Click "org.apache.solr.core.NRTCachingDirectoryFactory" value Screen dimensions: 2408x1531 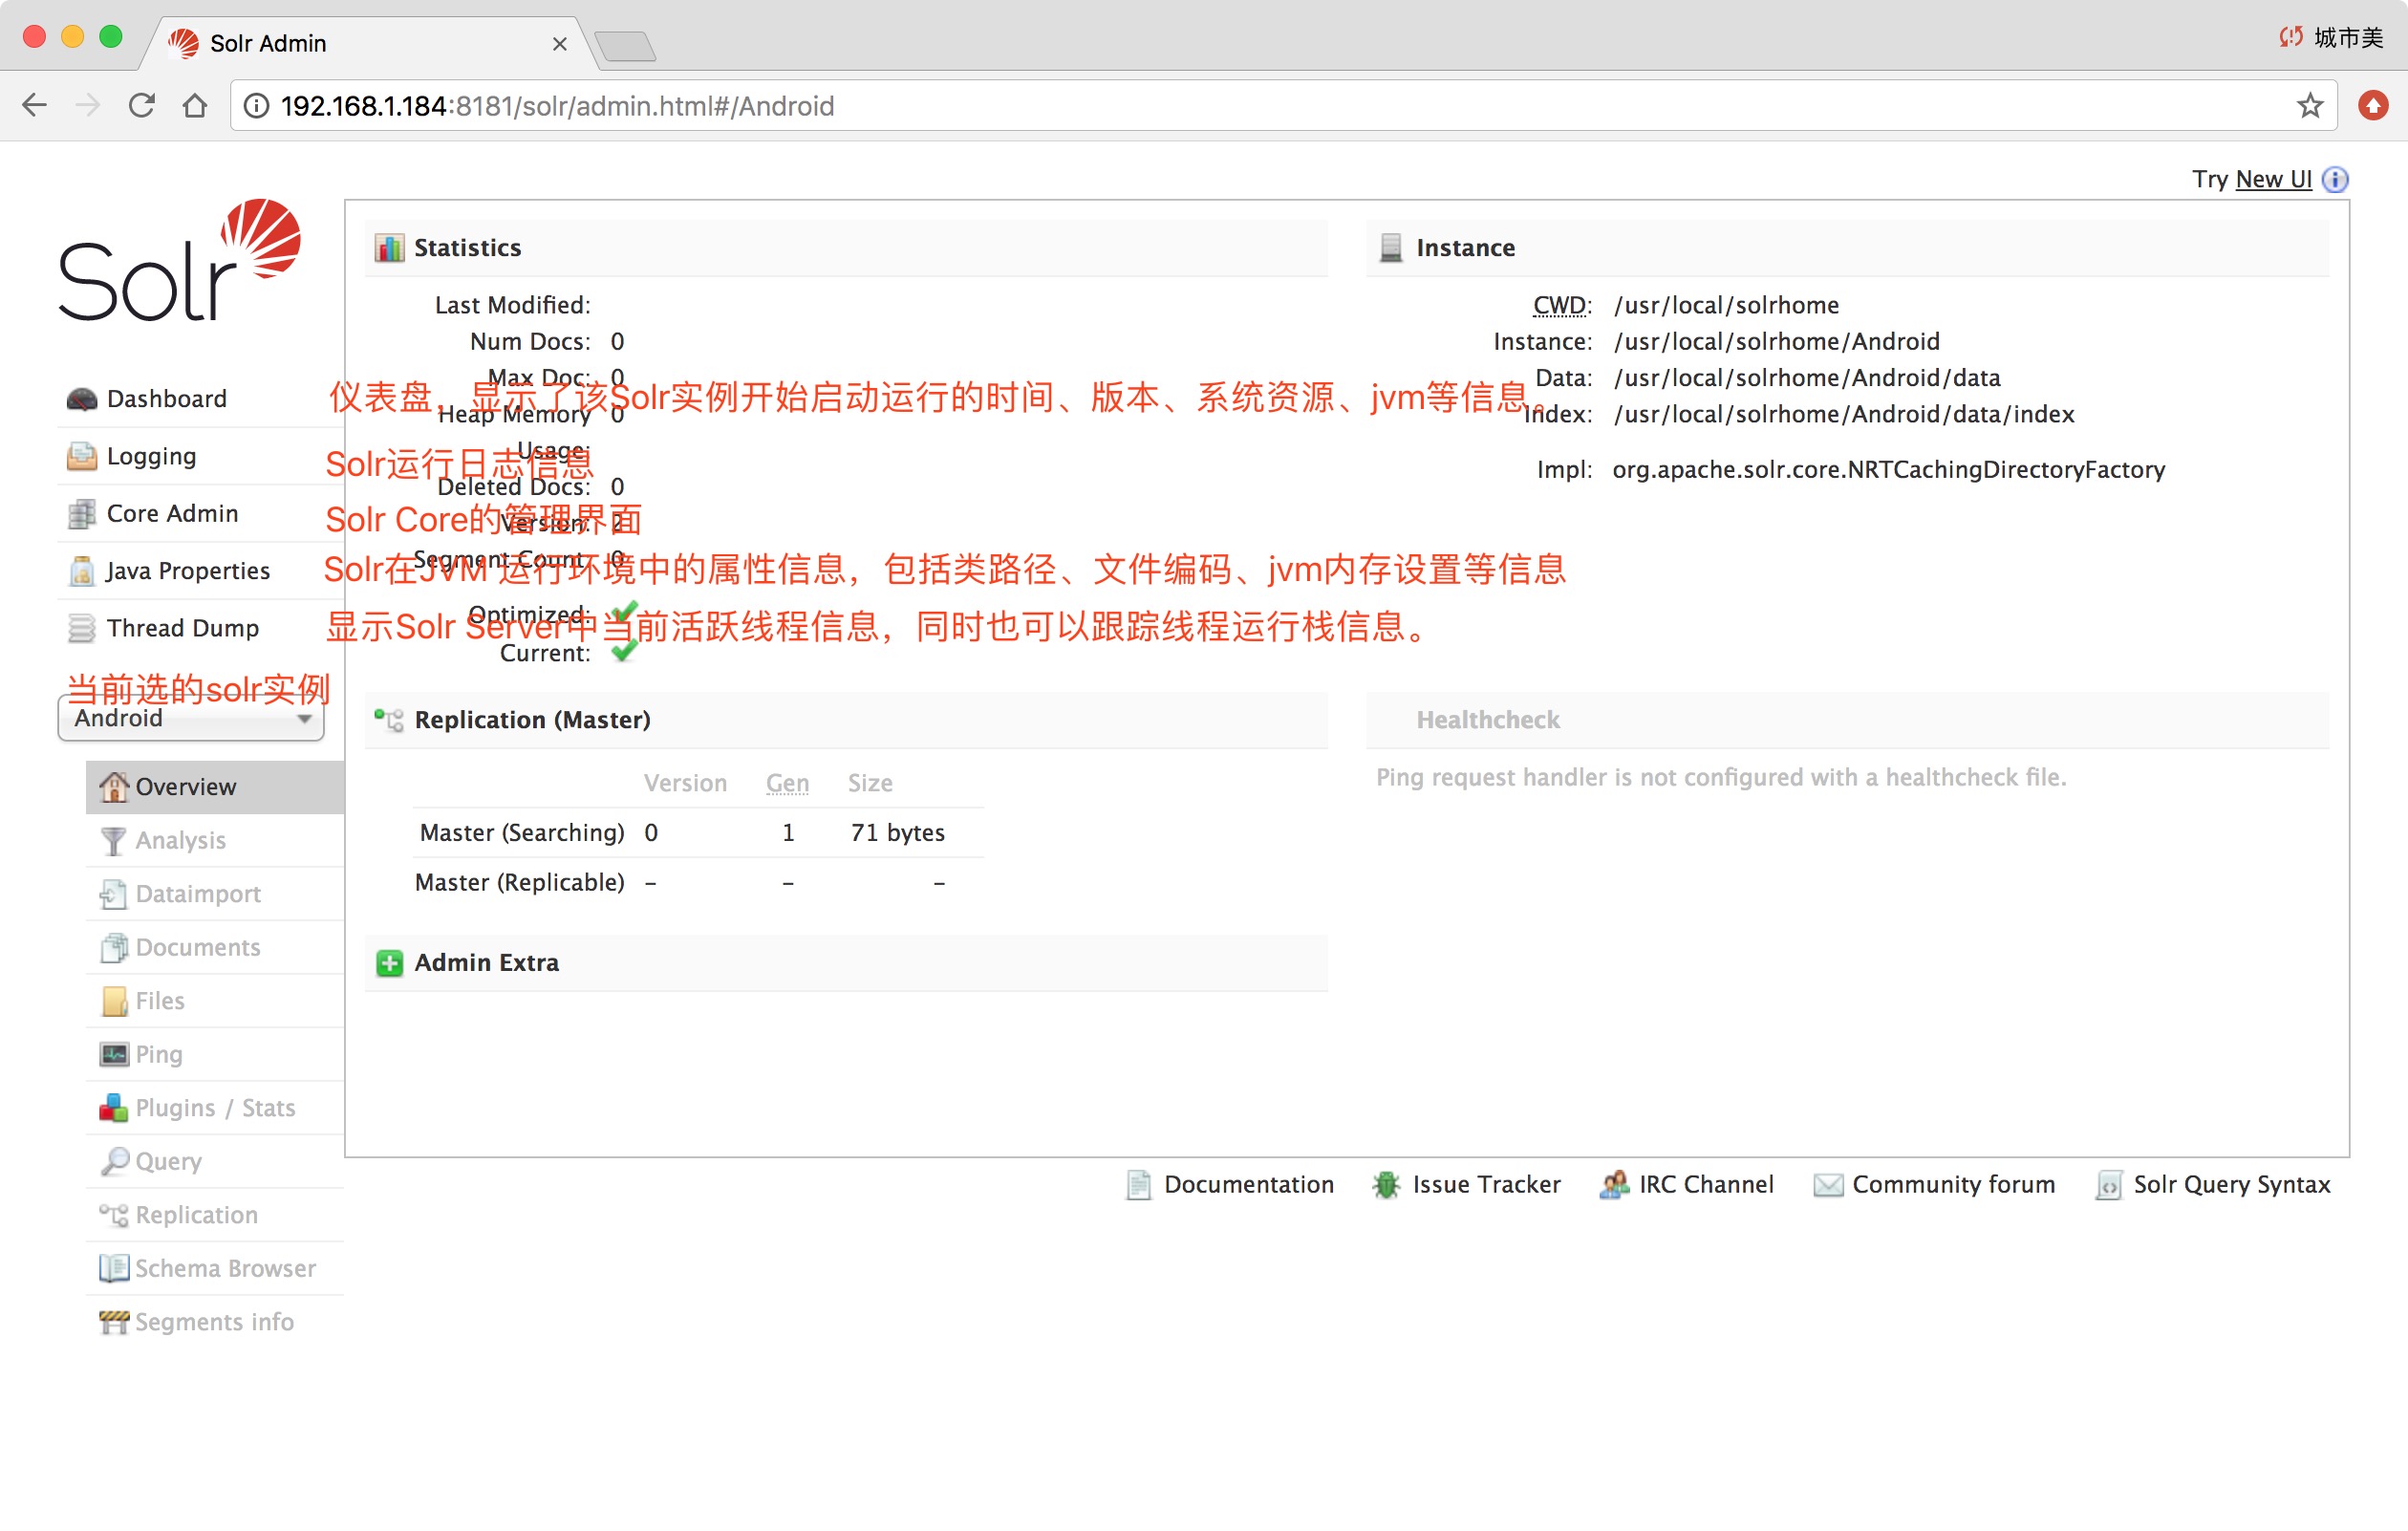coord(1888,469)
